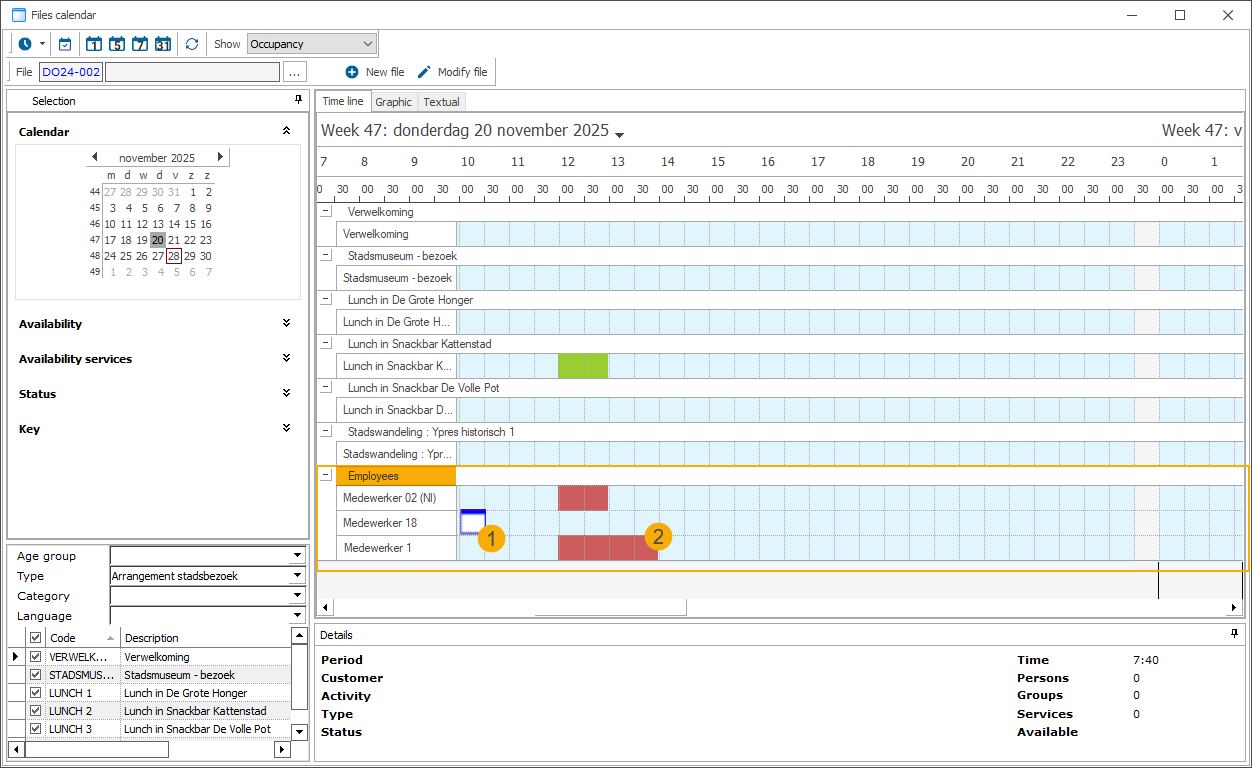
Task: Click the clock icon in the toolbar
Action: (x=25, y=44)
